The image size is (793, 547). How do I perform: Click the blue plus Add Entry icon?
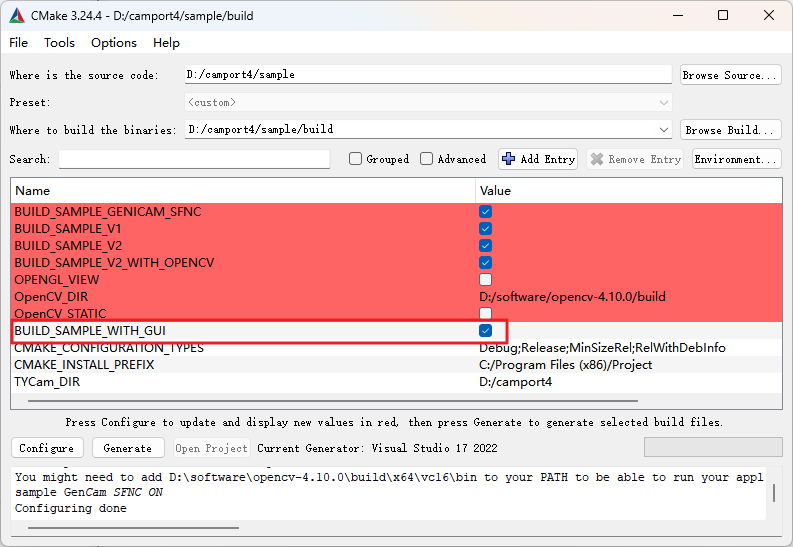click(509, 159)
